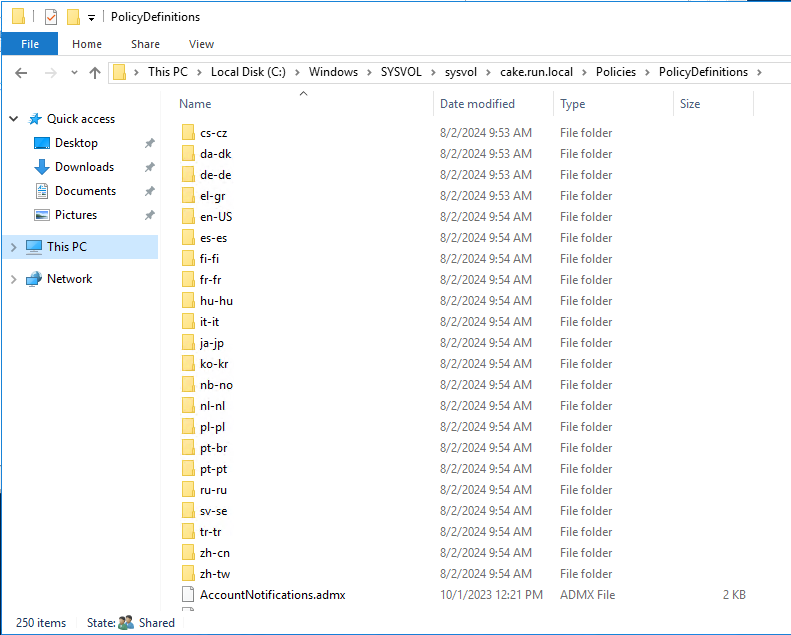Go back using the Back arrow

point(21,73)
